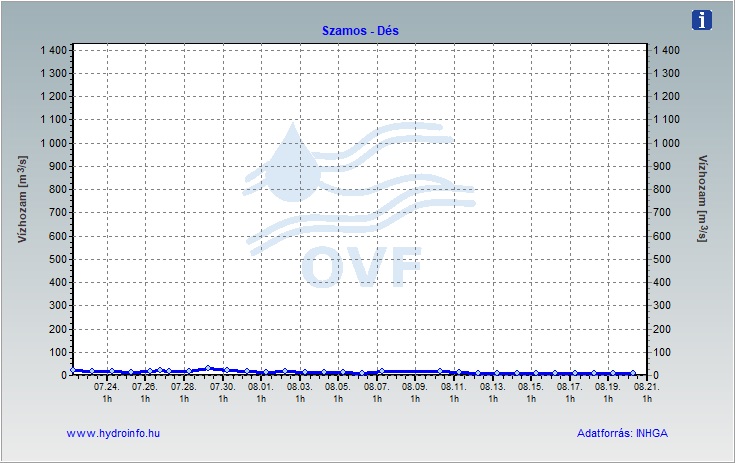The width and height of the screenshot is (735, 463).
Task: Click the 08.21. date label
Action: [x=647, y=387]
